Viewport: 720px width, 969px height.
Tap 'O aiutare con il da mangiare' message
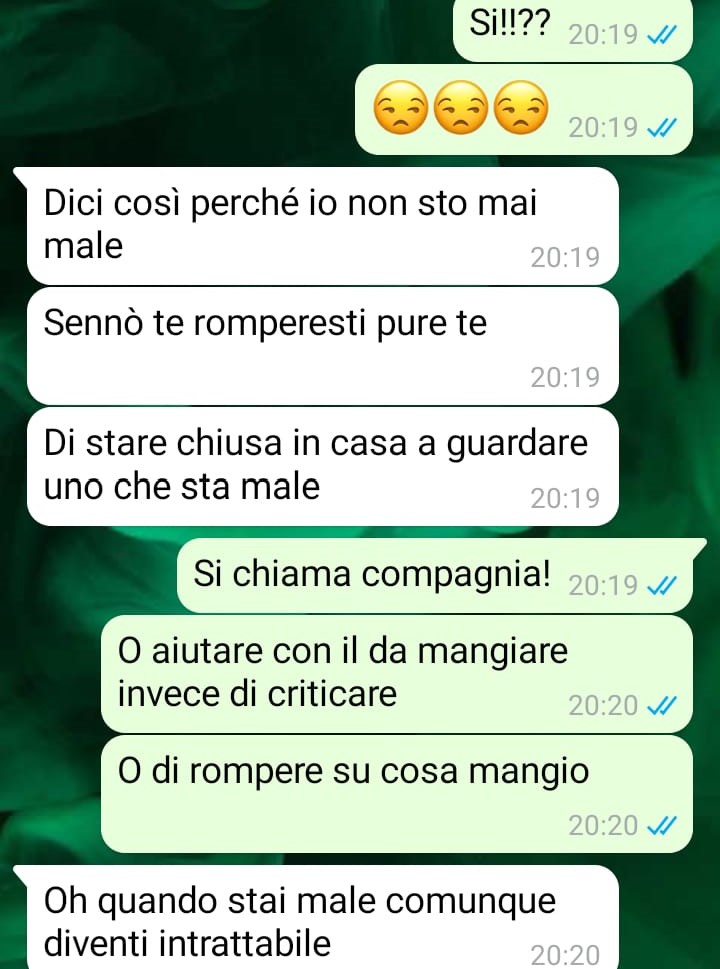tap(397, 674)
